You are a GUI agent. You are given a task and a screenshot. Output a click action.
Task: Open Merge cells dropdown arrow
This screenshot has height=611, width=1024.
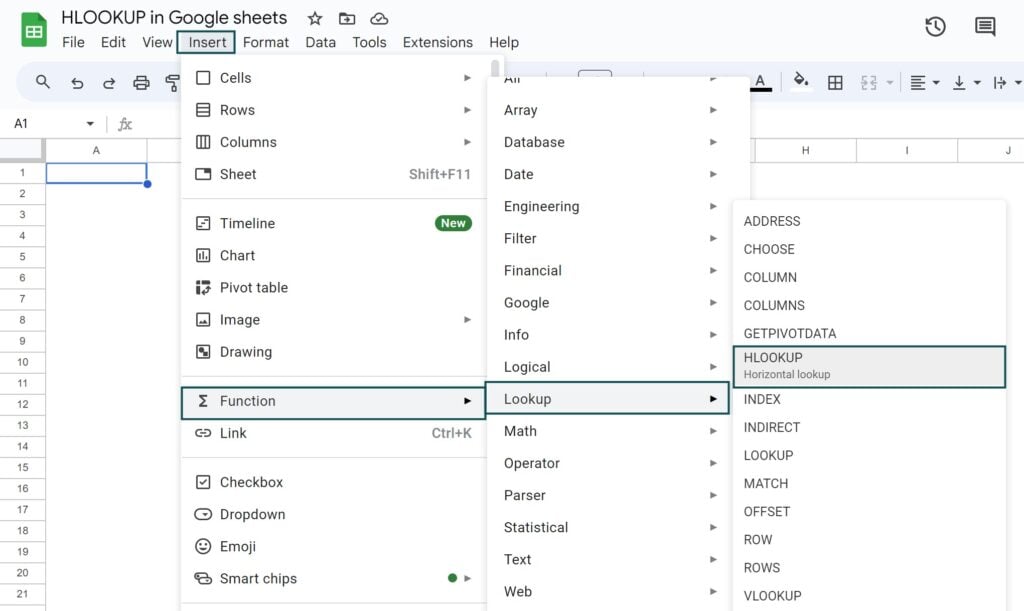tap(889, 83)
